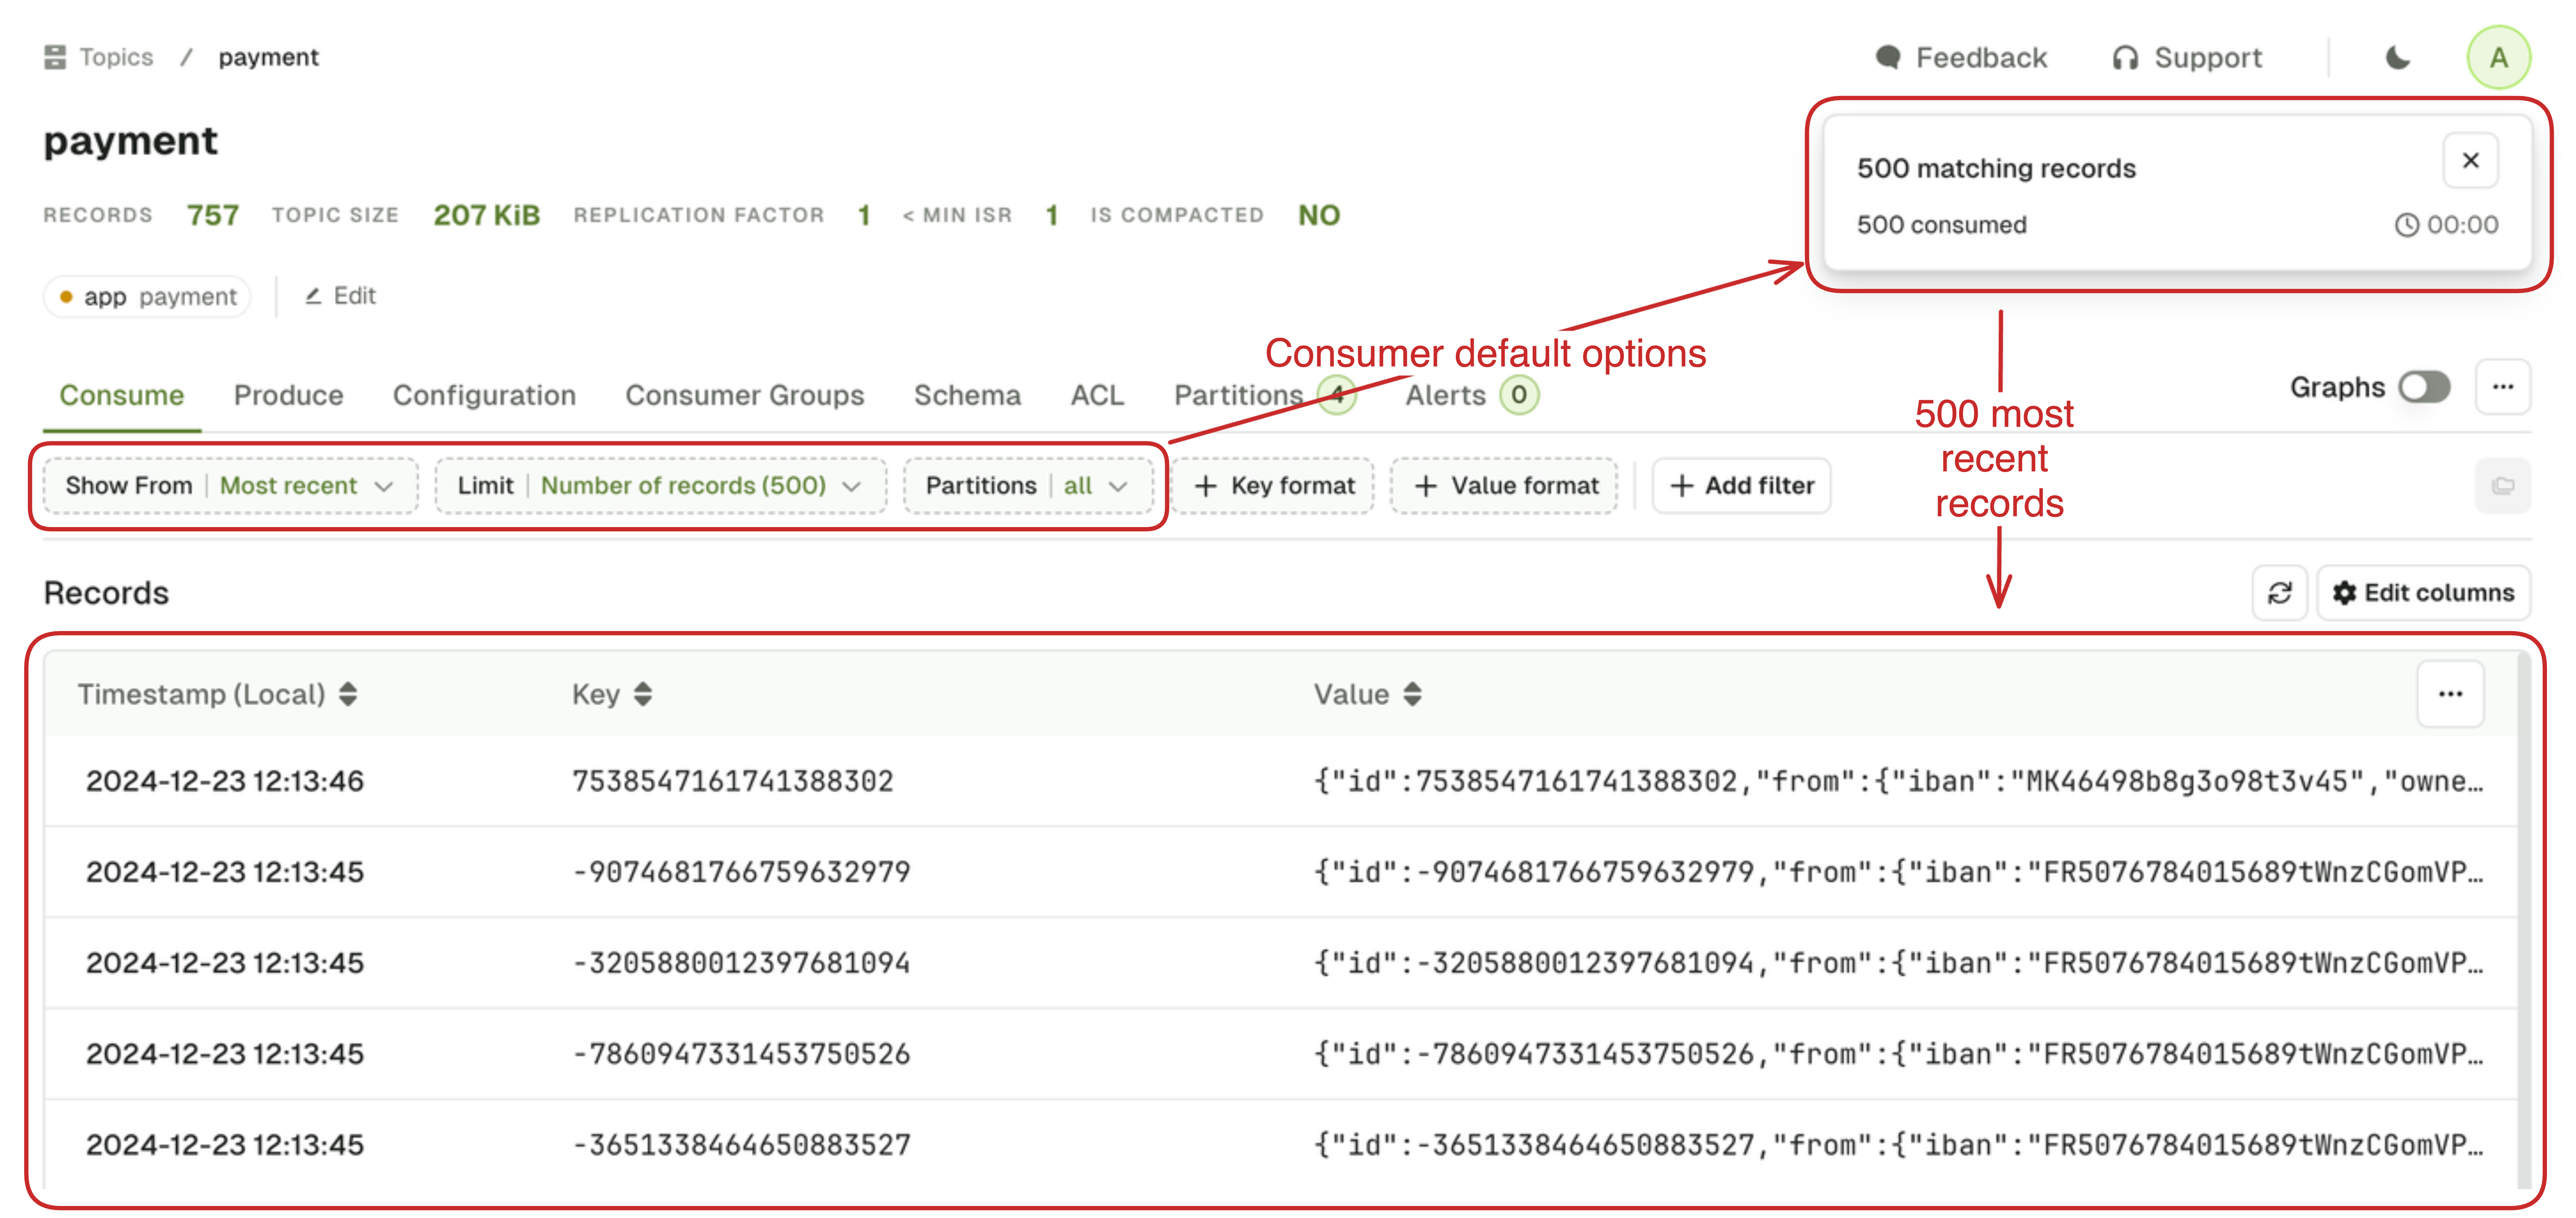Close the 500 matching records notification
Image resolution: width=2576 pixels, height=1218 pixels.
pos(2470,160)
